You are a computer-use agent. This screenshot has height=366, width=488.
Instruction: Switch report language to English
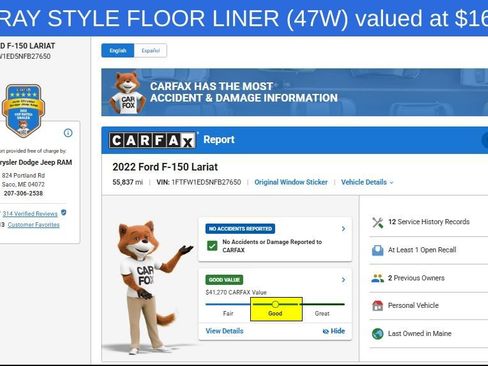118,51
